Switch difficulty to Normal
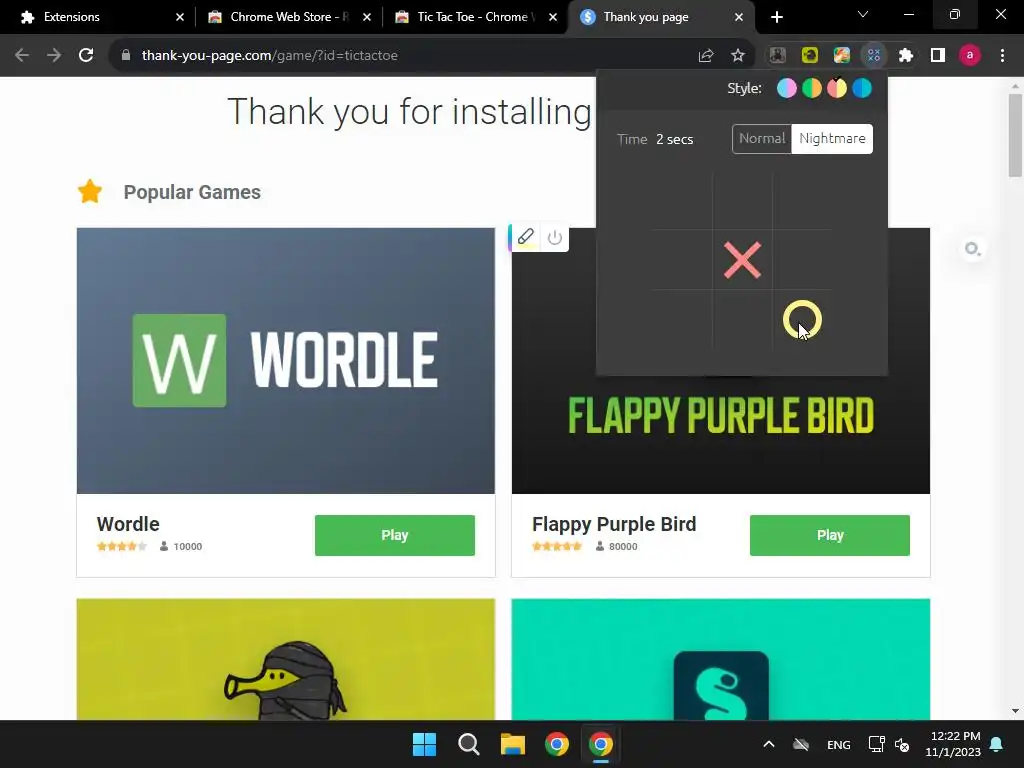 (x=762, y=138)
